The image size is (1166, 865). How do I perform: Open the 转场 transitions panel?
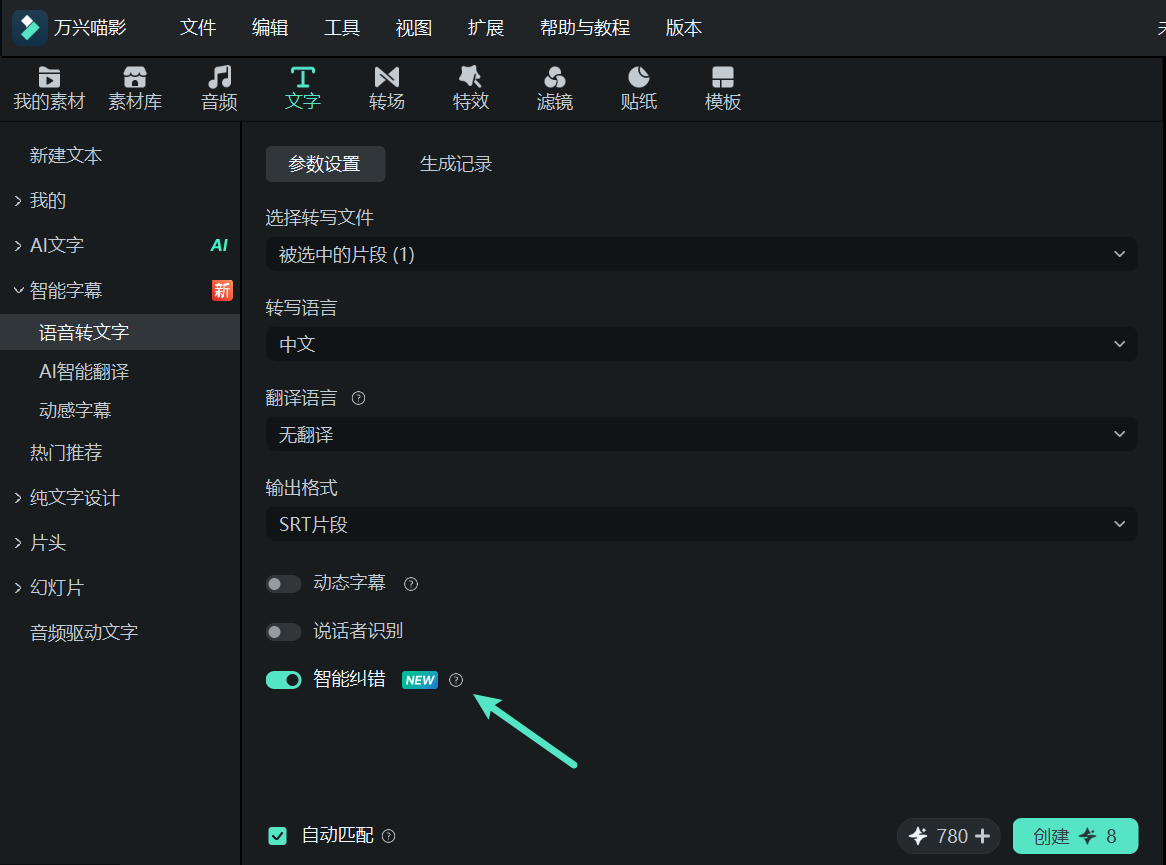[387, 89]
